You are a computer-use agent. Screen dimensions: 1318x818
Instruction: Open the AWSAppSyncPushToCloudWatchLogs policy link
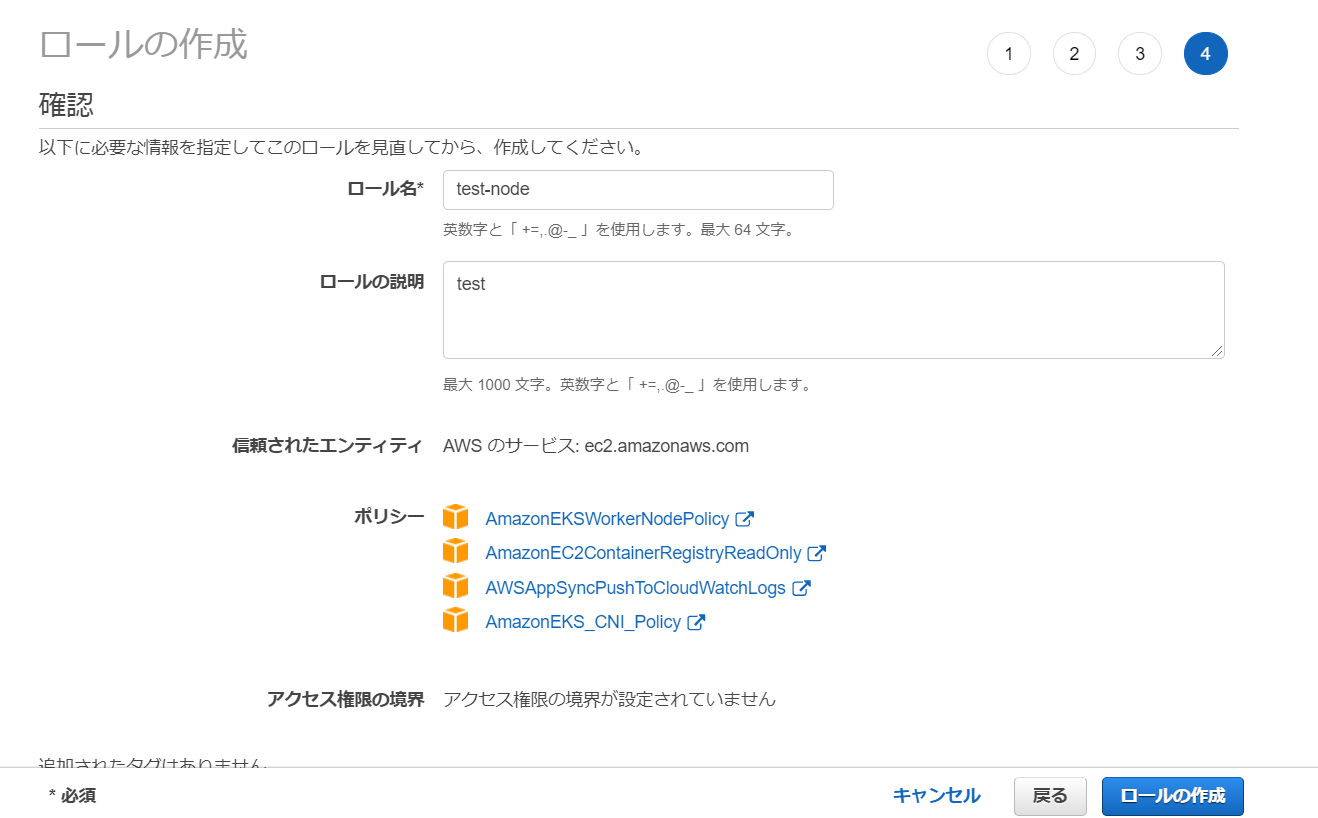click(635, 588)
